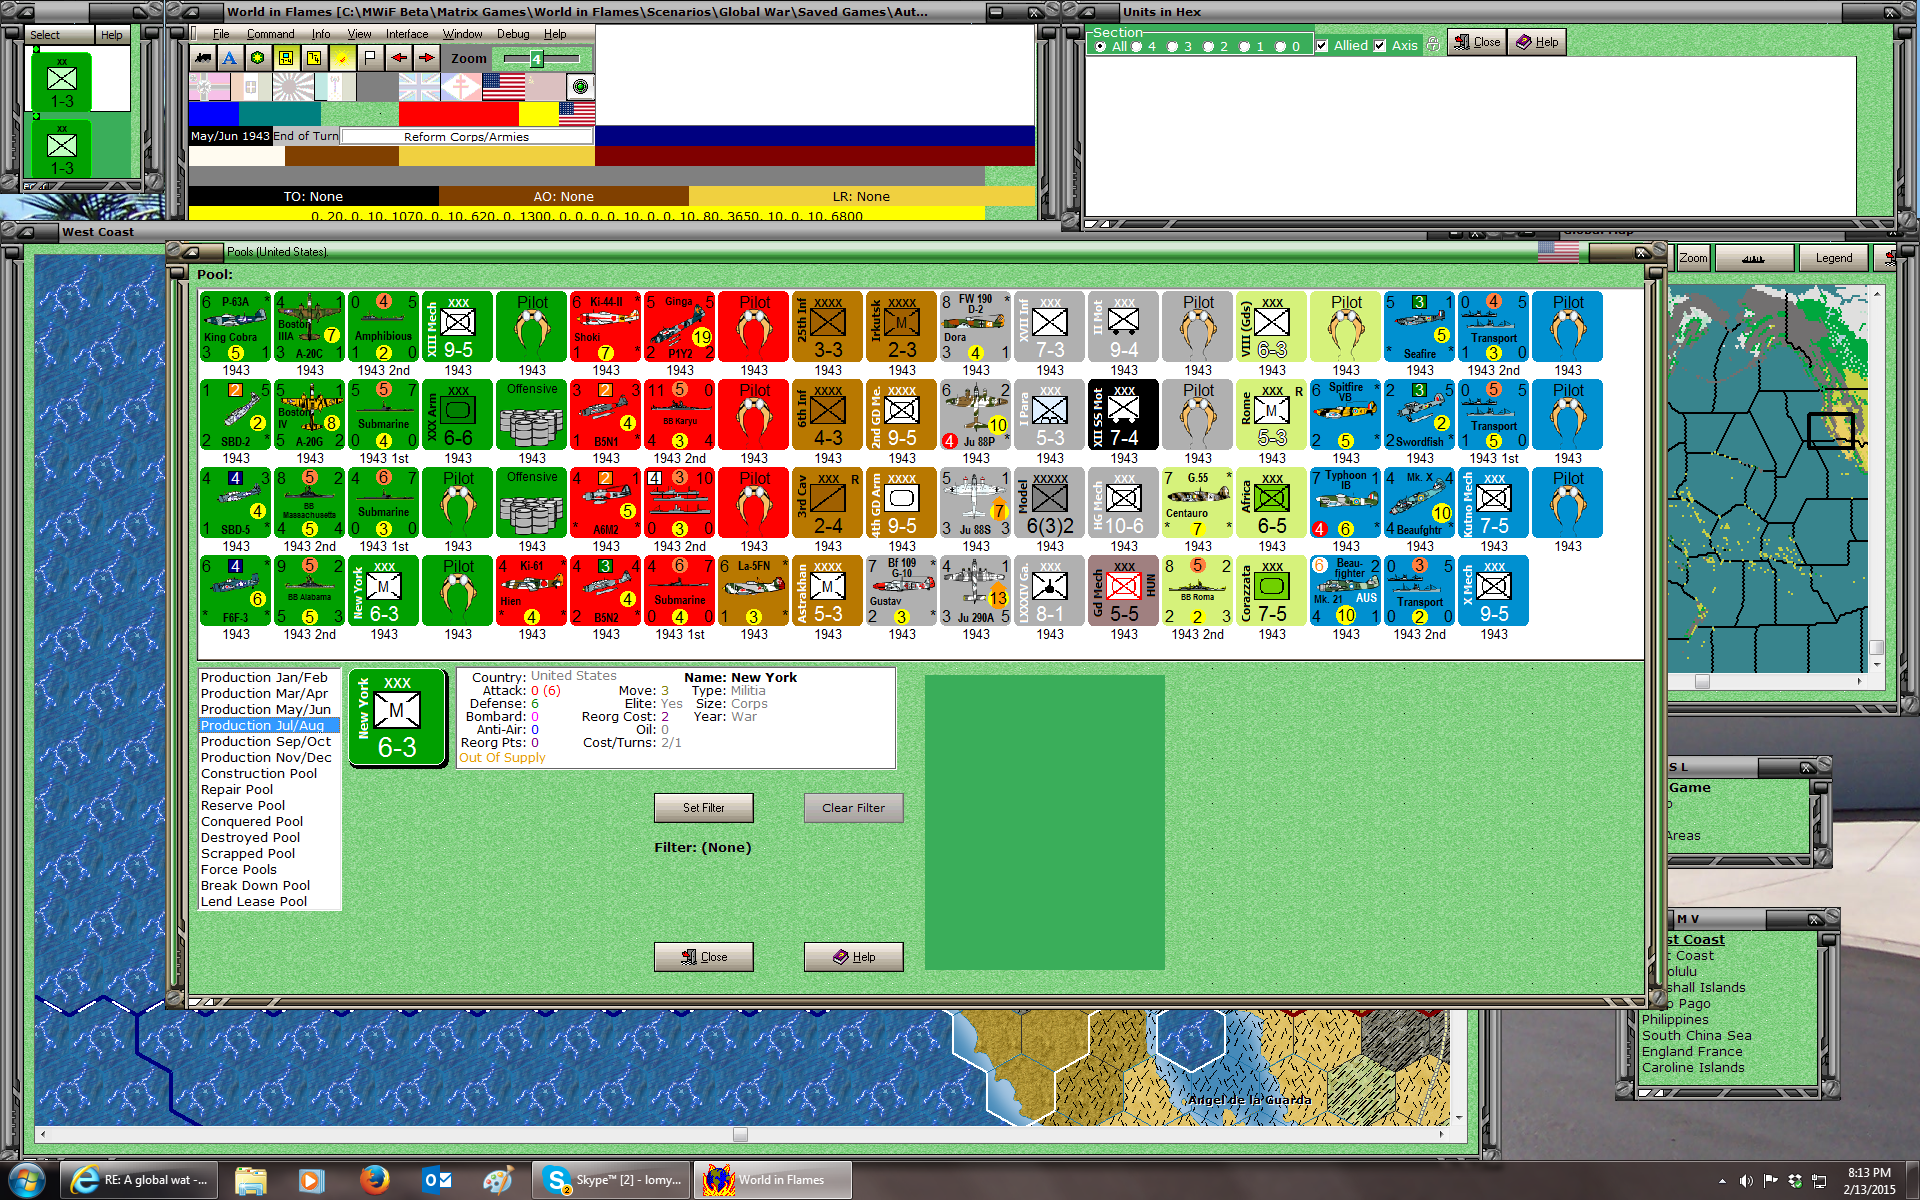Click the green hexagon toolbar icon

258,58
